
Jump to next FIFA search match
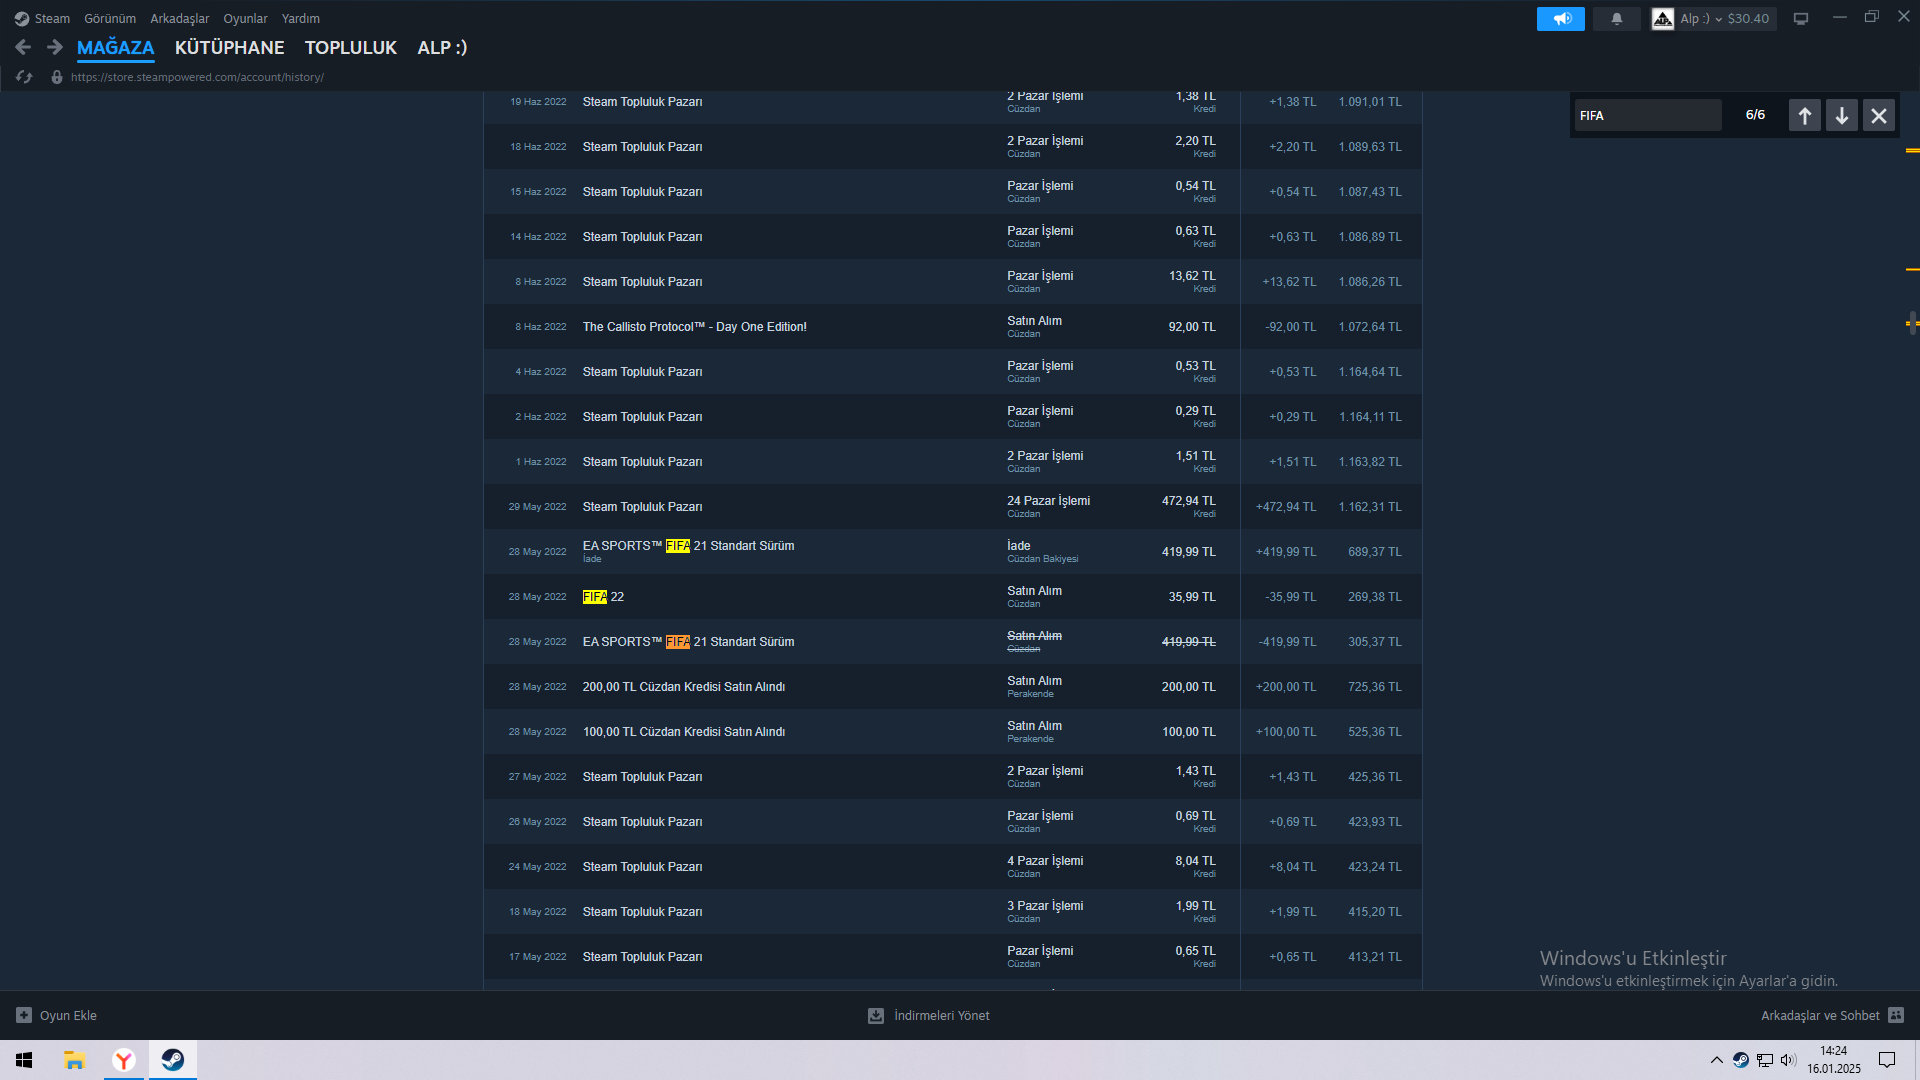click(1841, 116)
